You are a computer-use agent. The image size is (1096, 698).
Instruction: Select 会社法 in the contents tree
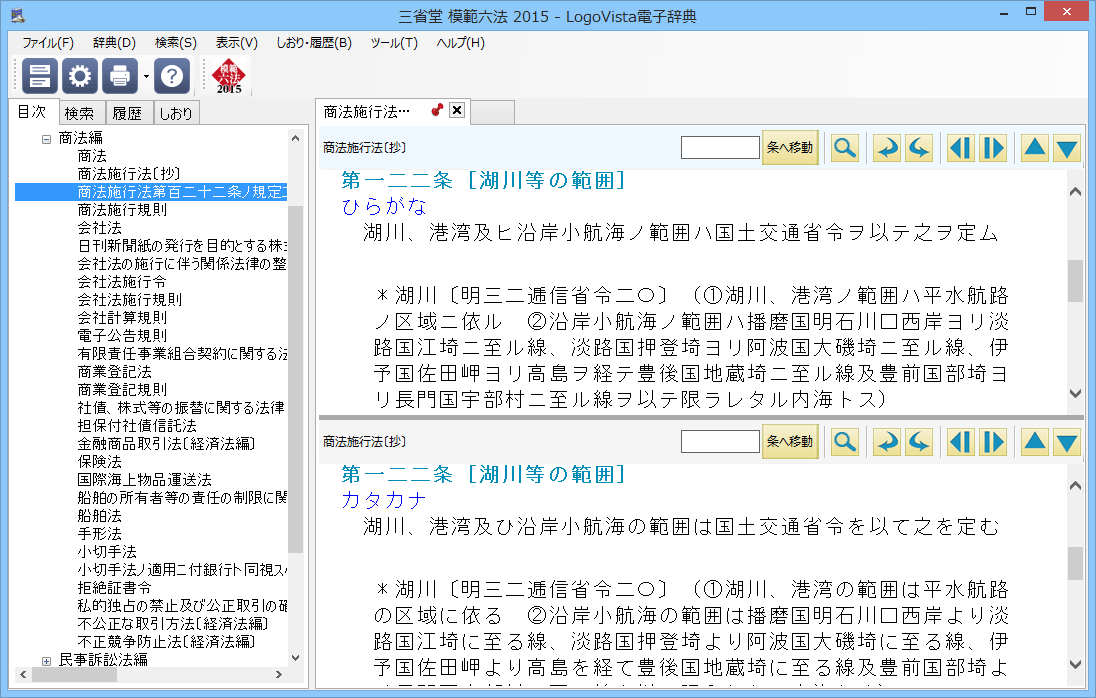tap(100, 228)
